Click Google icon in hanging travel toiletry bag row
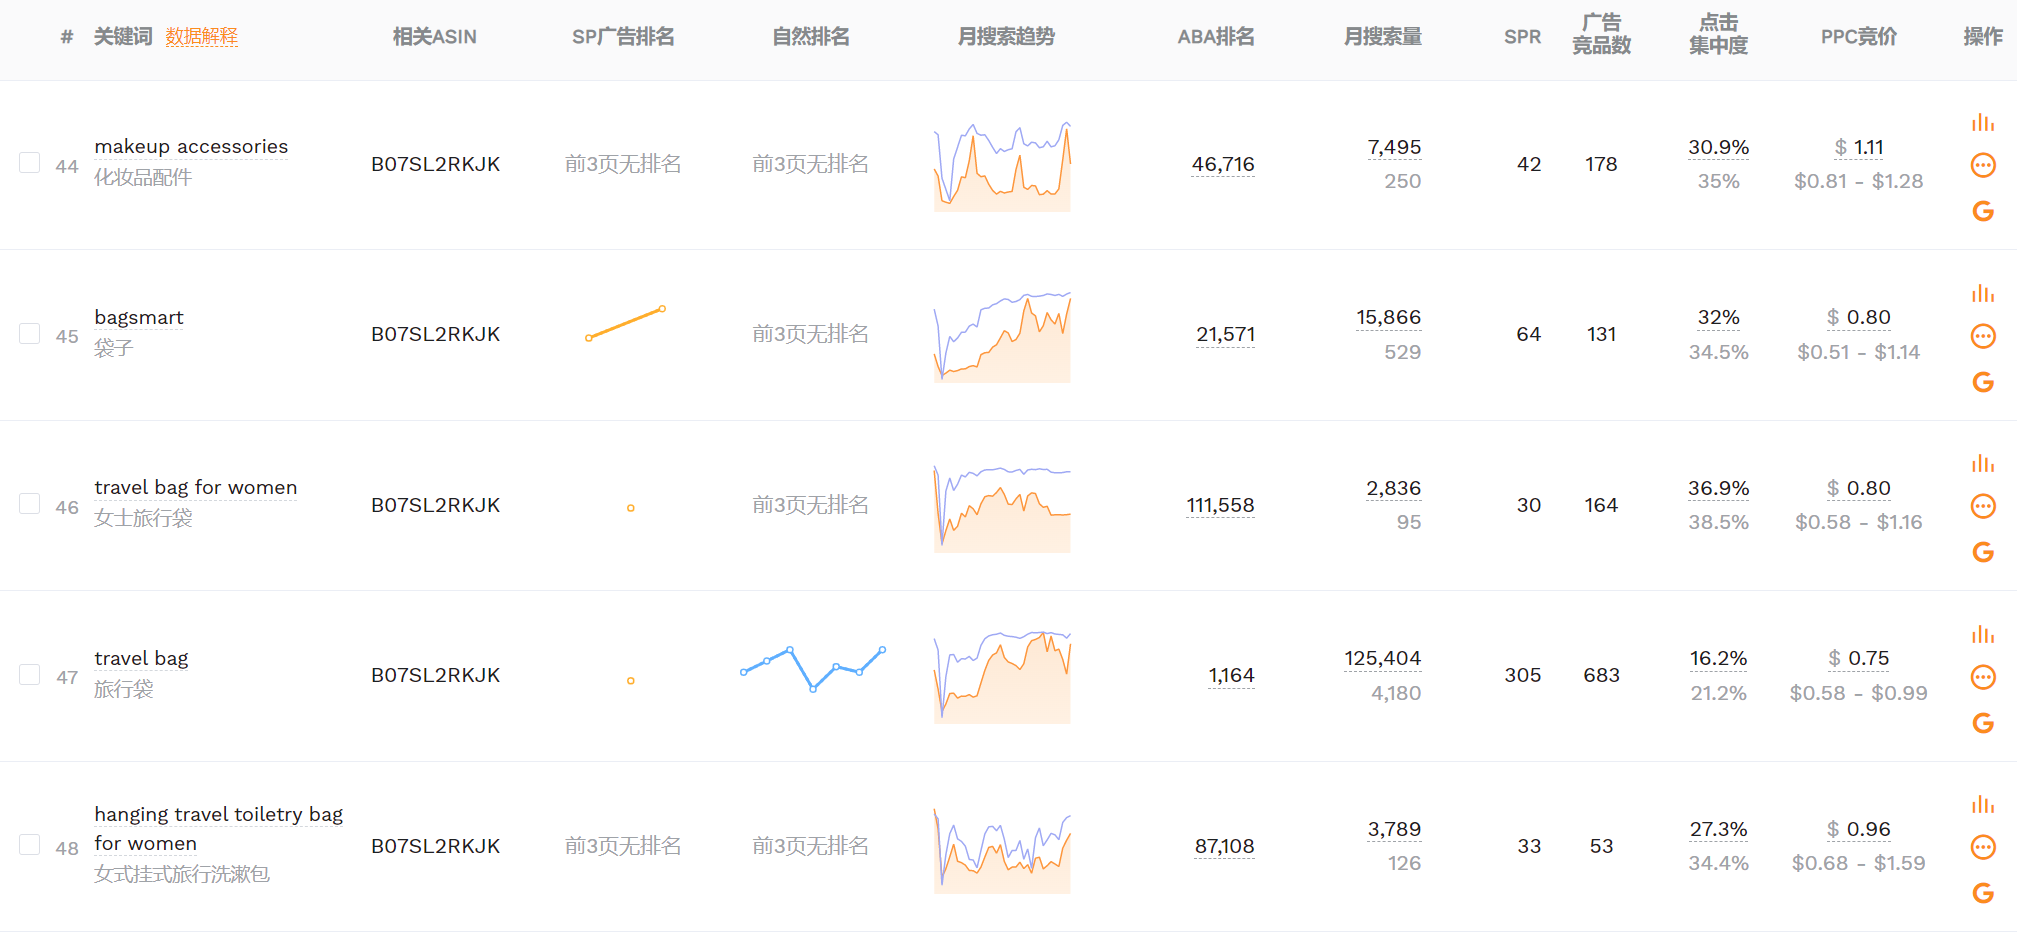2017x933 pixels. [1982, 893]
